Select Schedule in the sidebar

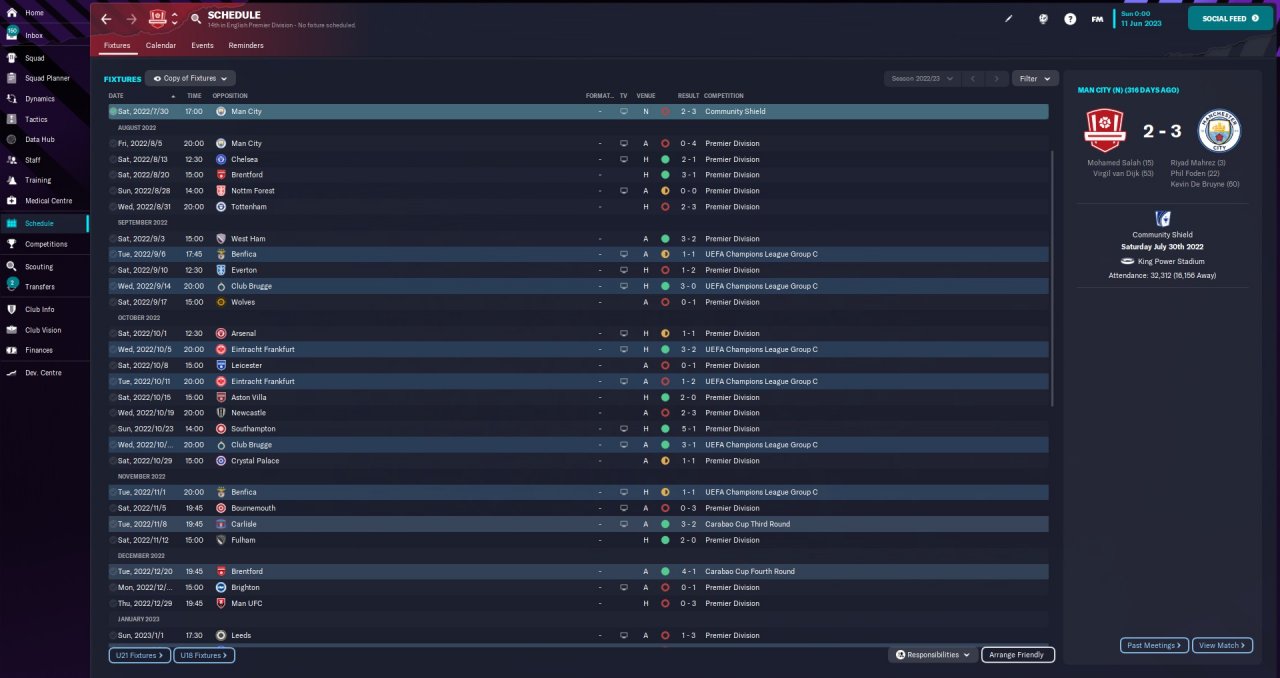(44, 224)
